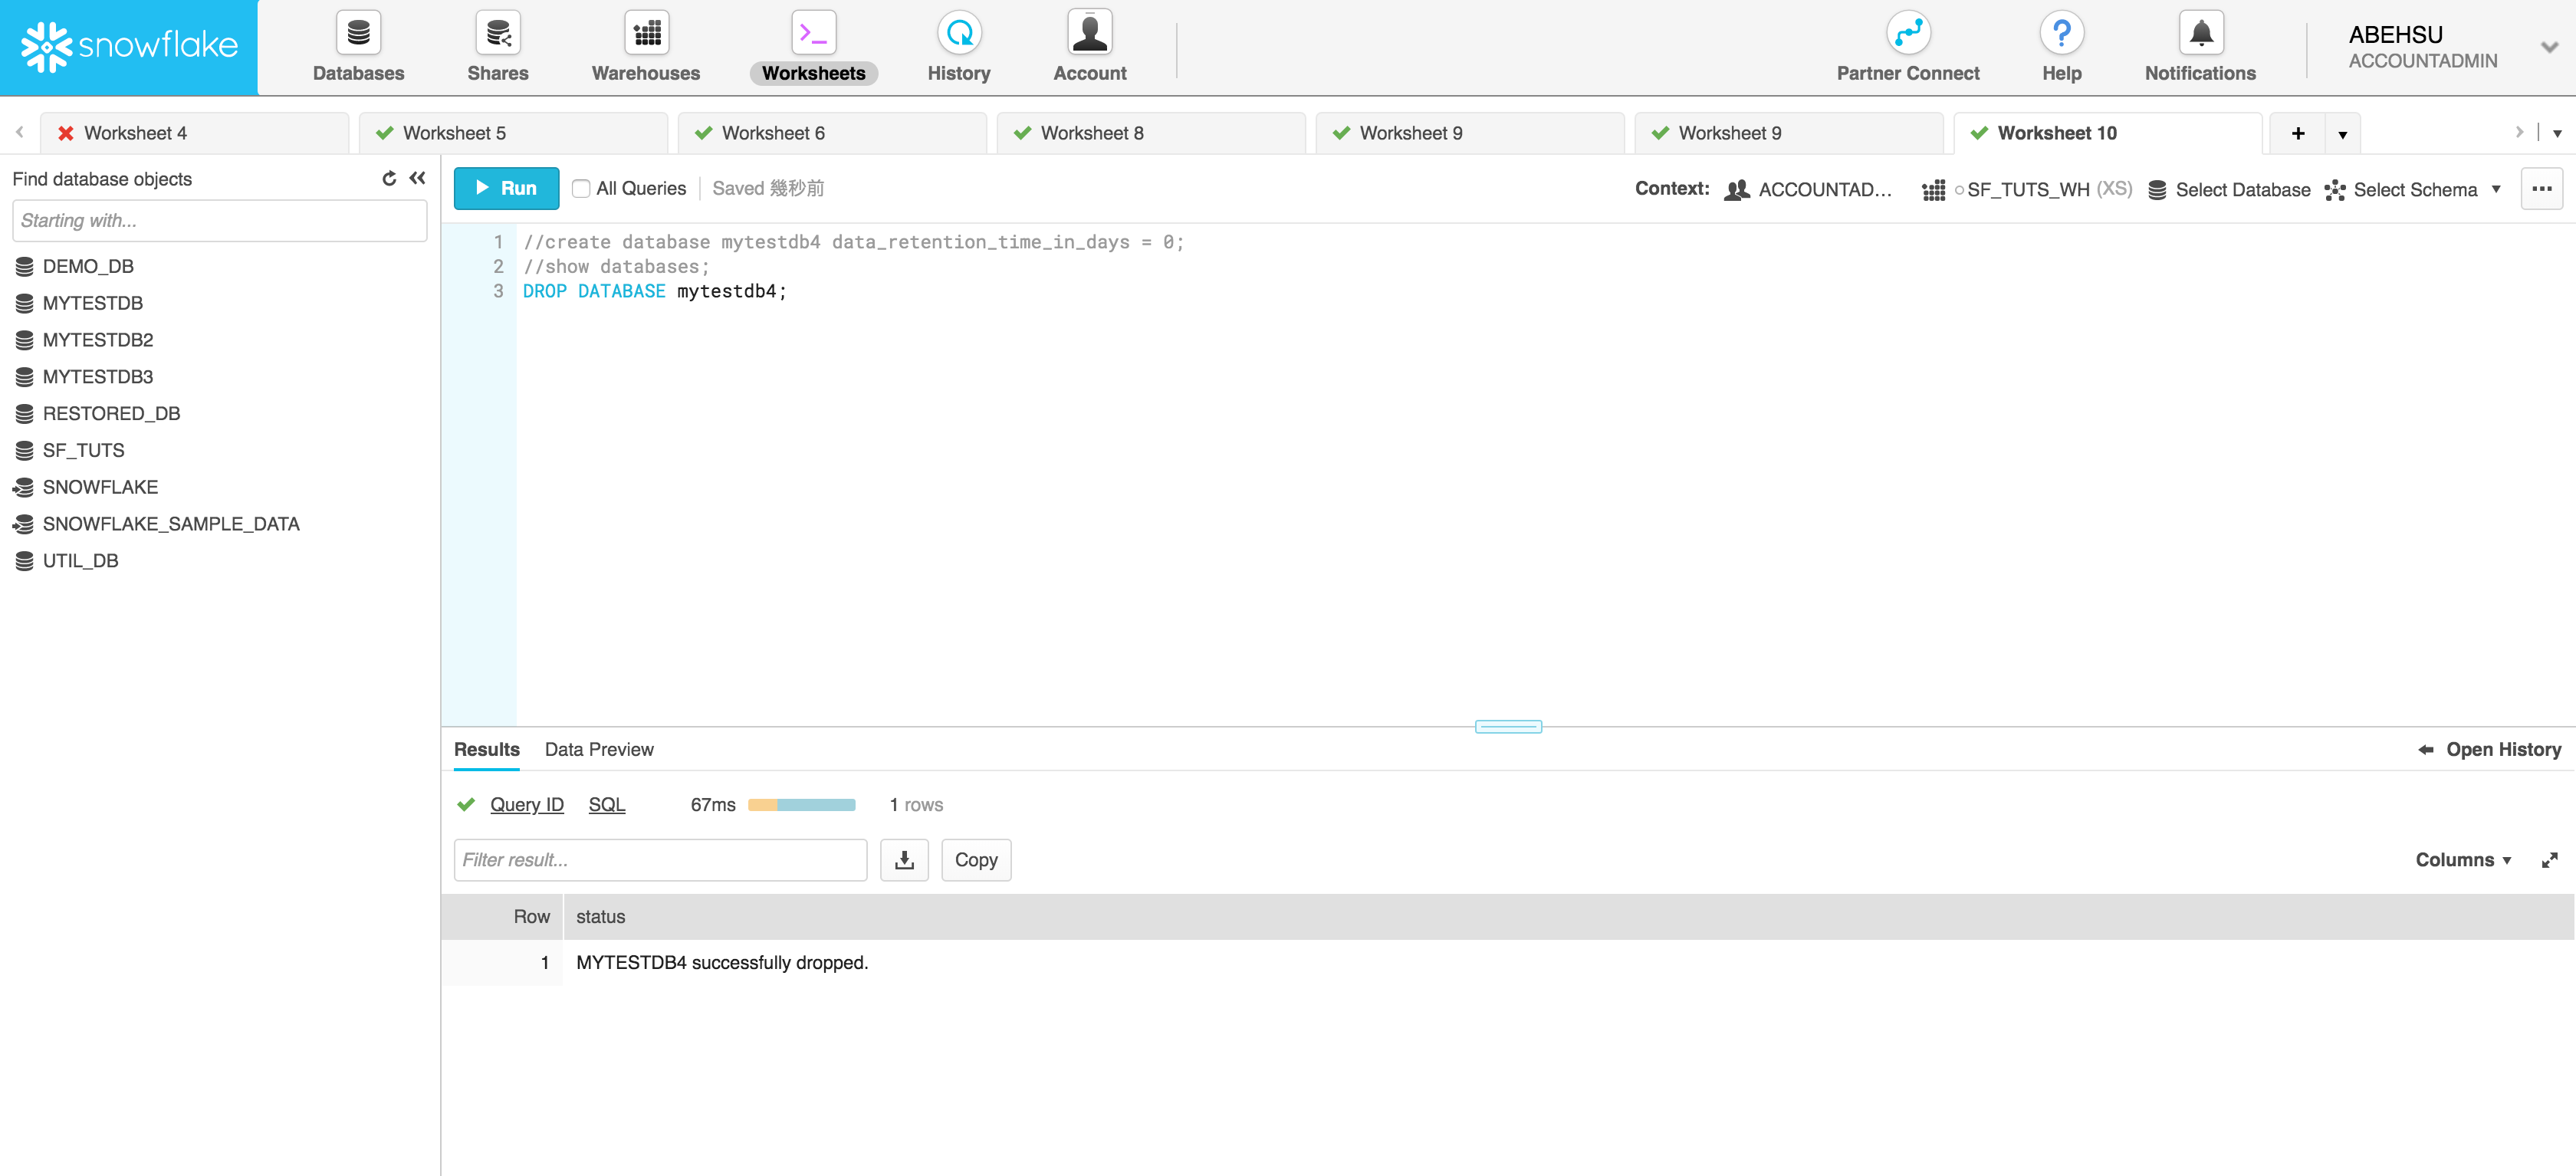Viewport: 2576px width, 1176px height.
Task: Expand the context selector arrow
Action: click(2496, 189)
